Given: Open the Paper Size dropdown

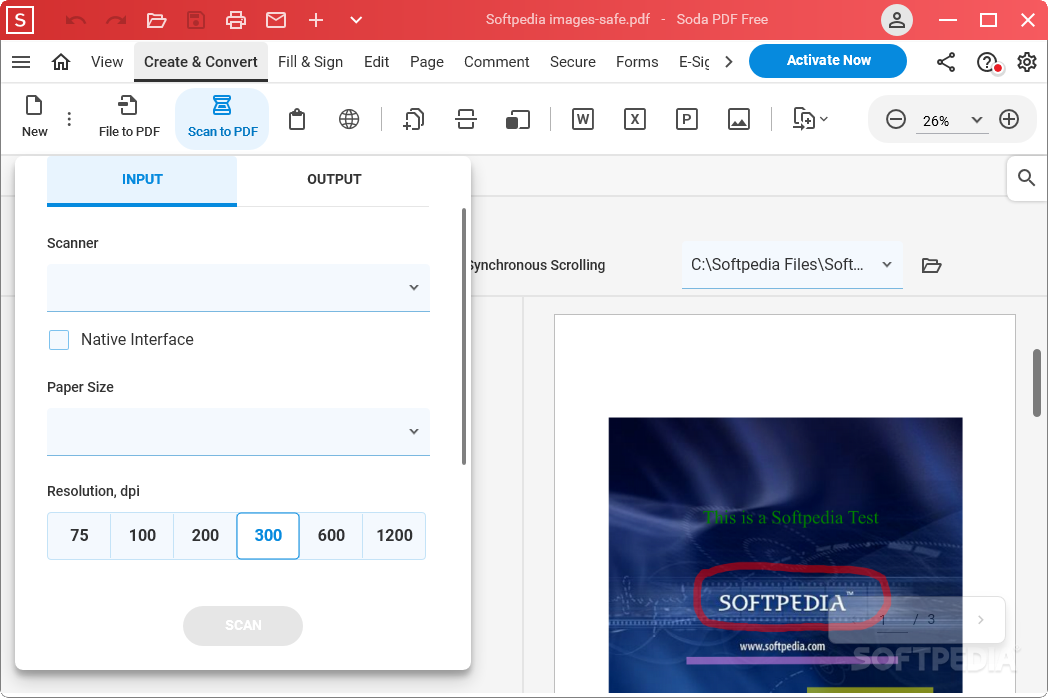Looking at the screenshot, I should (239, 432).
